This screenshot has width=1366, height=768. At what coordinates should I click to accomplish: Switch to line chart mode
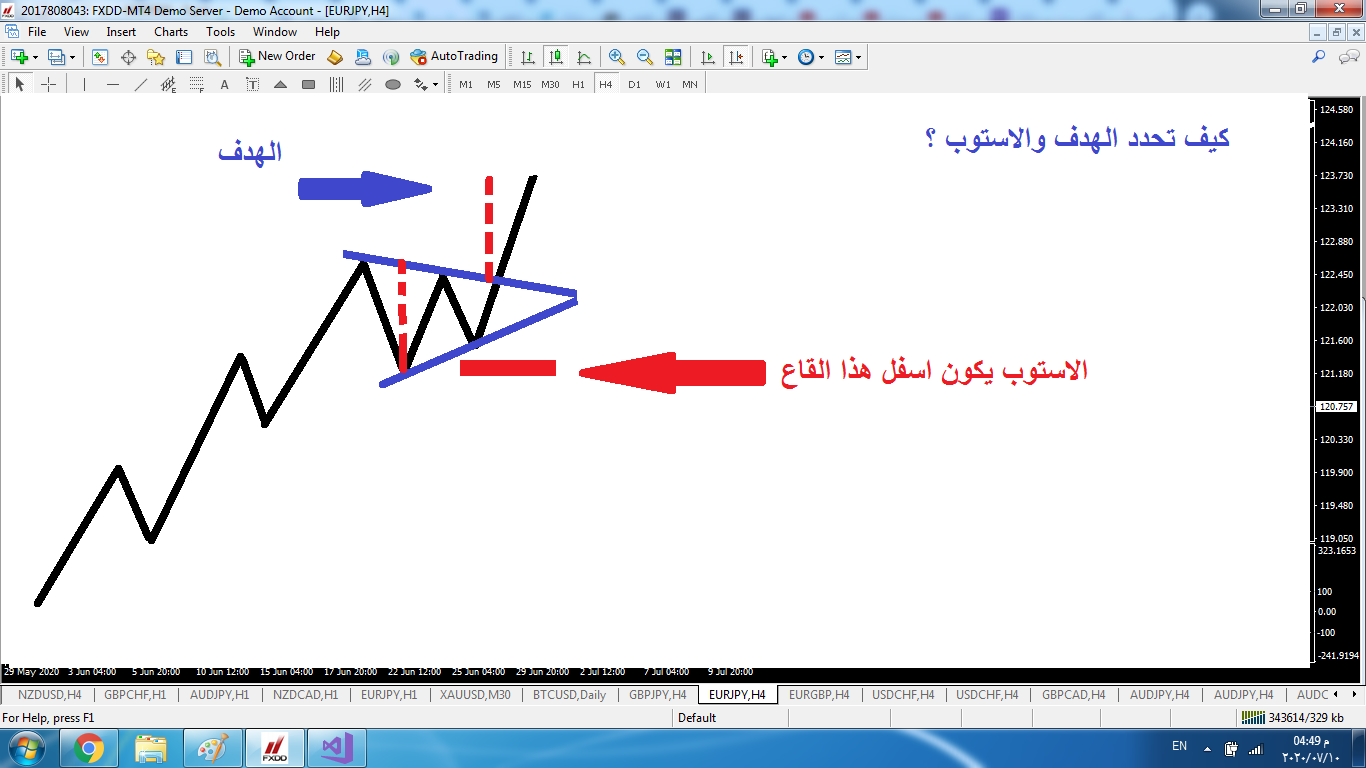584,57
